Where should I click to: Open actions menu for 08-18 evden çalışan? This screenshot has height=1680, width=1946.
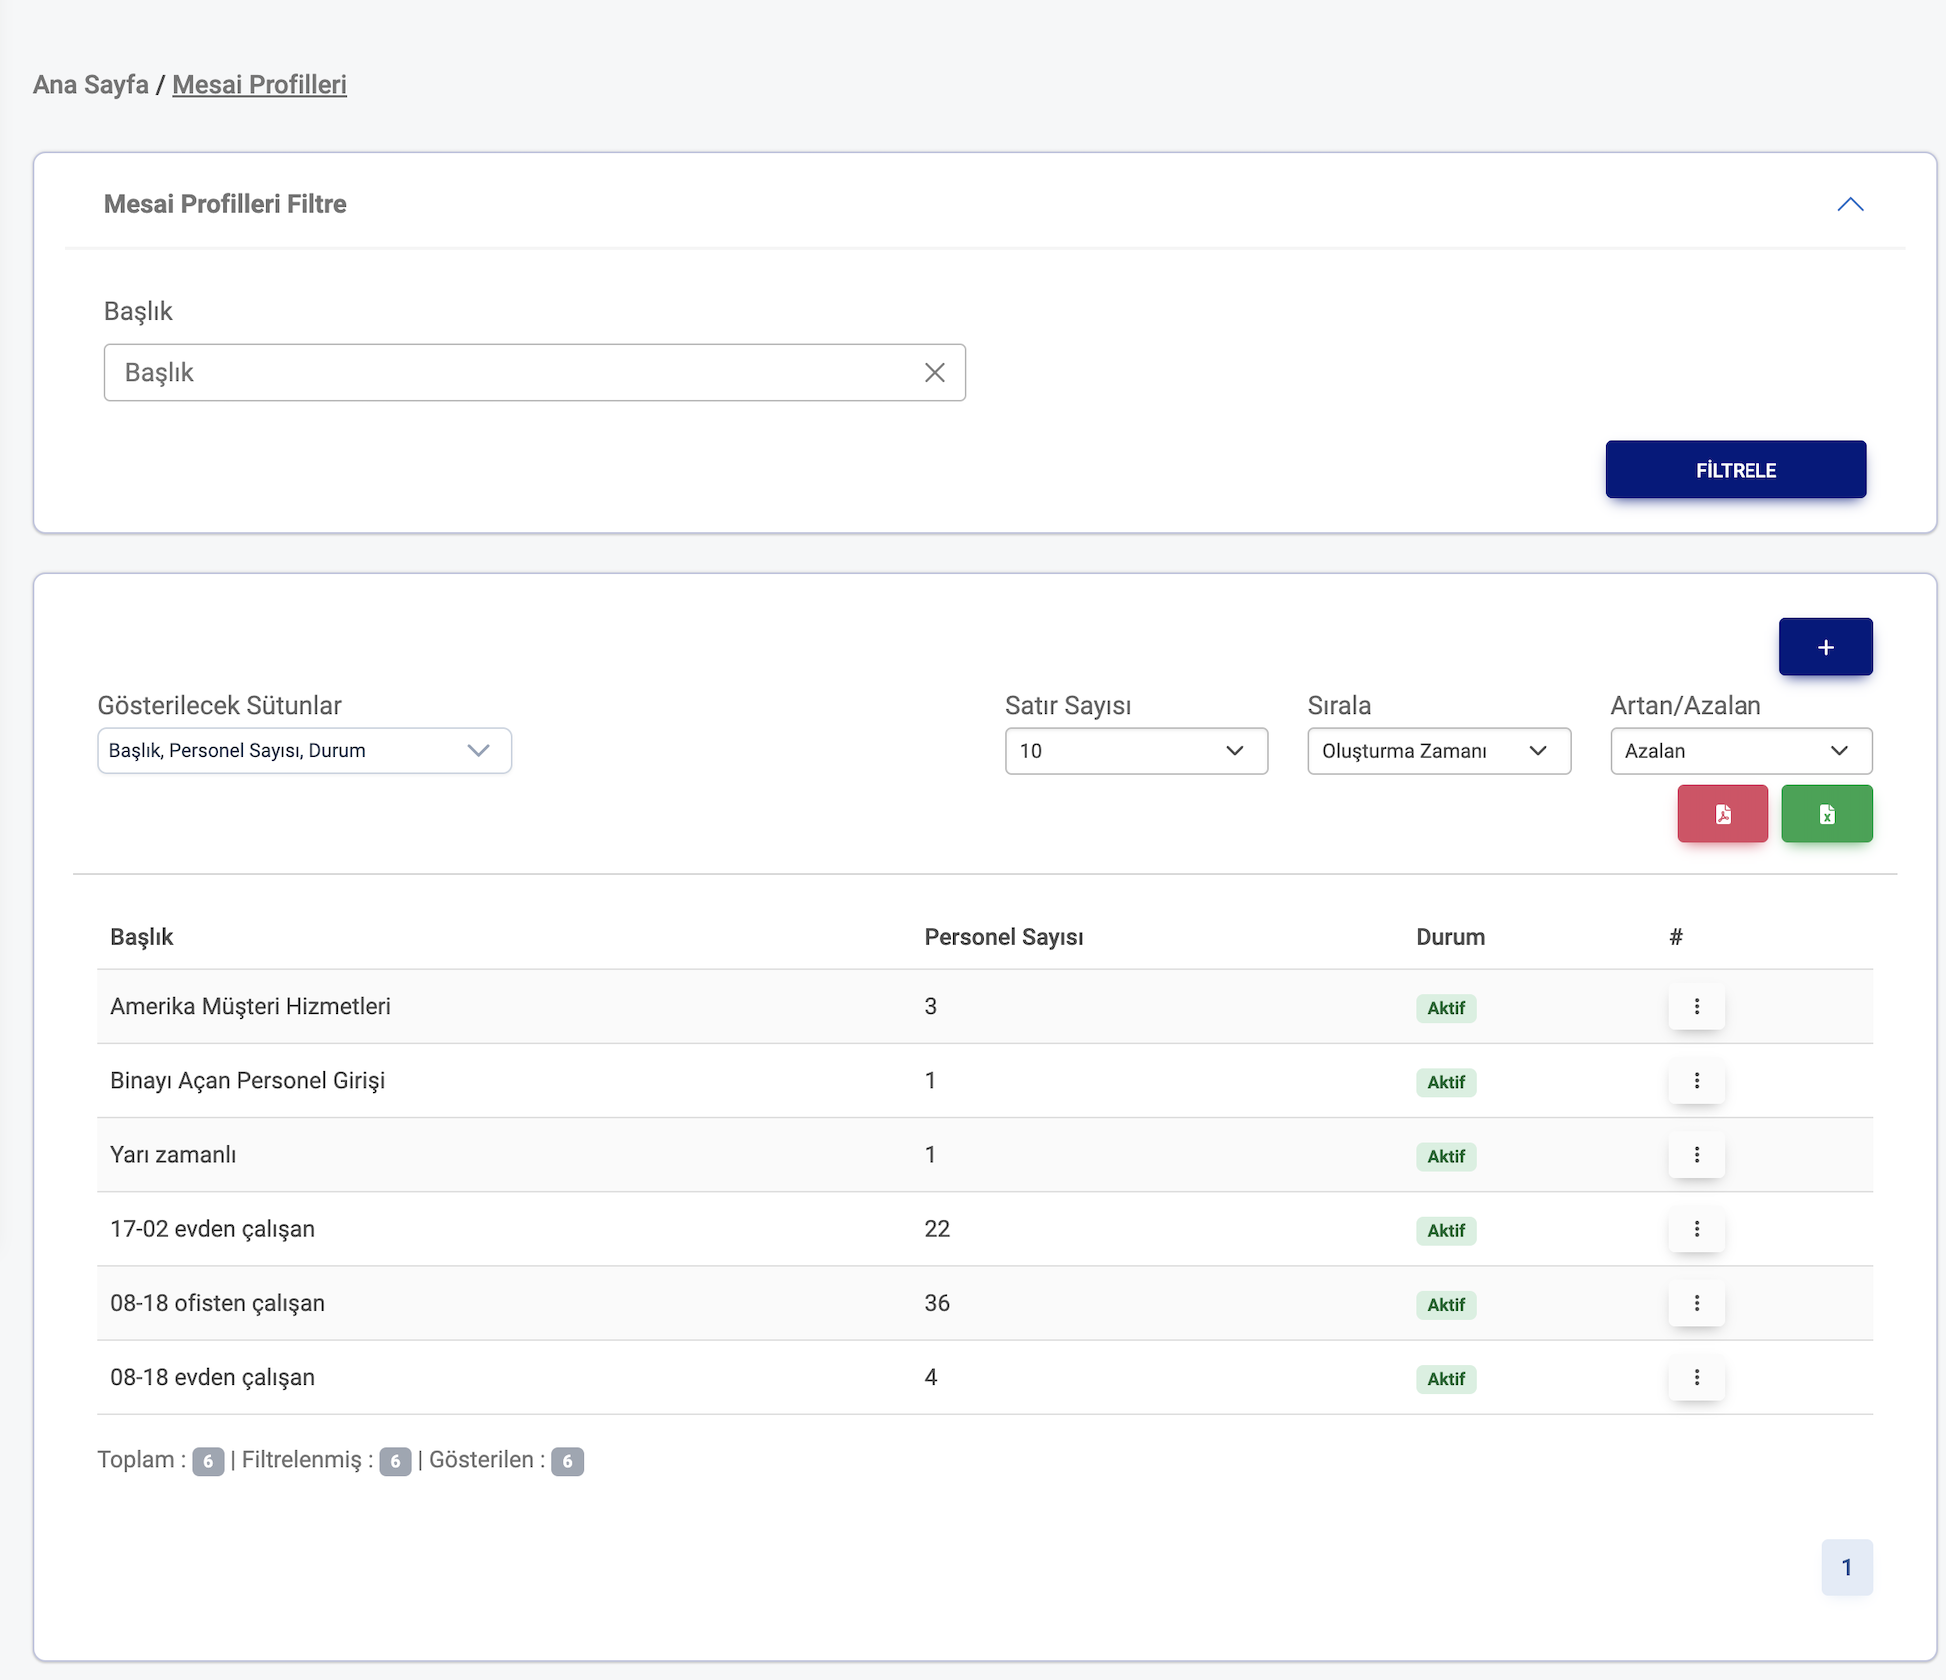tap(1696, 1377)
